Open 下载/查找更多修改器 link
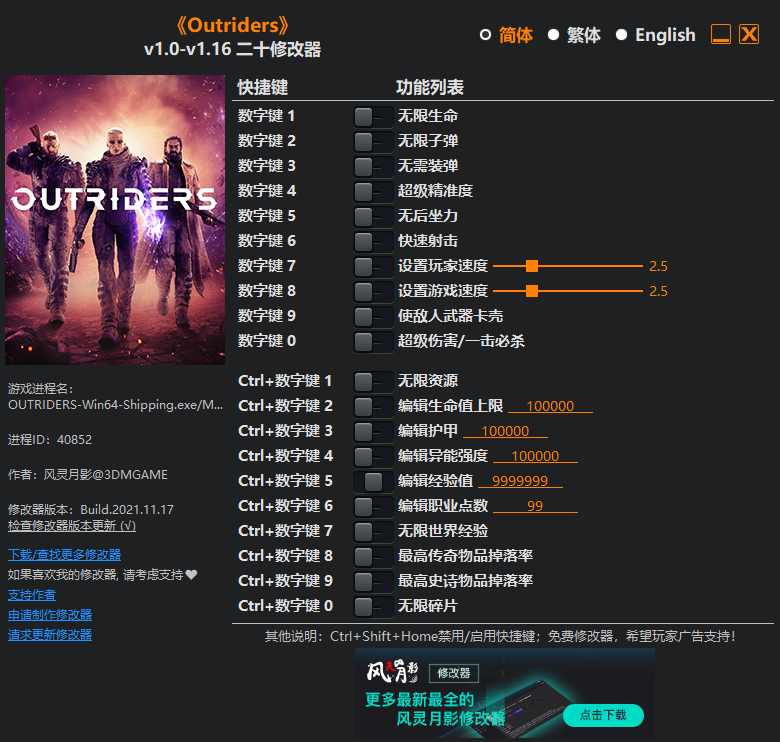This screenshot has height=742, width=780. [64, 555]
